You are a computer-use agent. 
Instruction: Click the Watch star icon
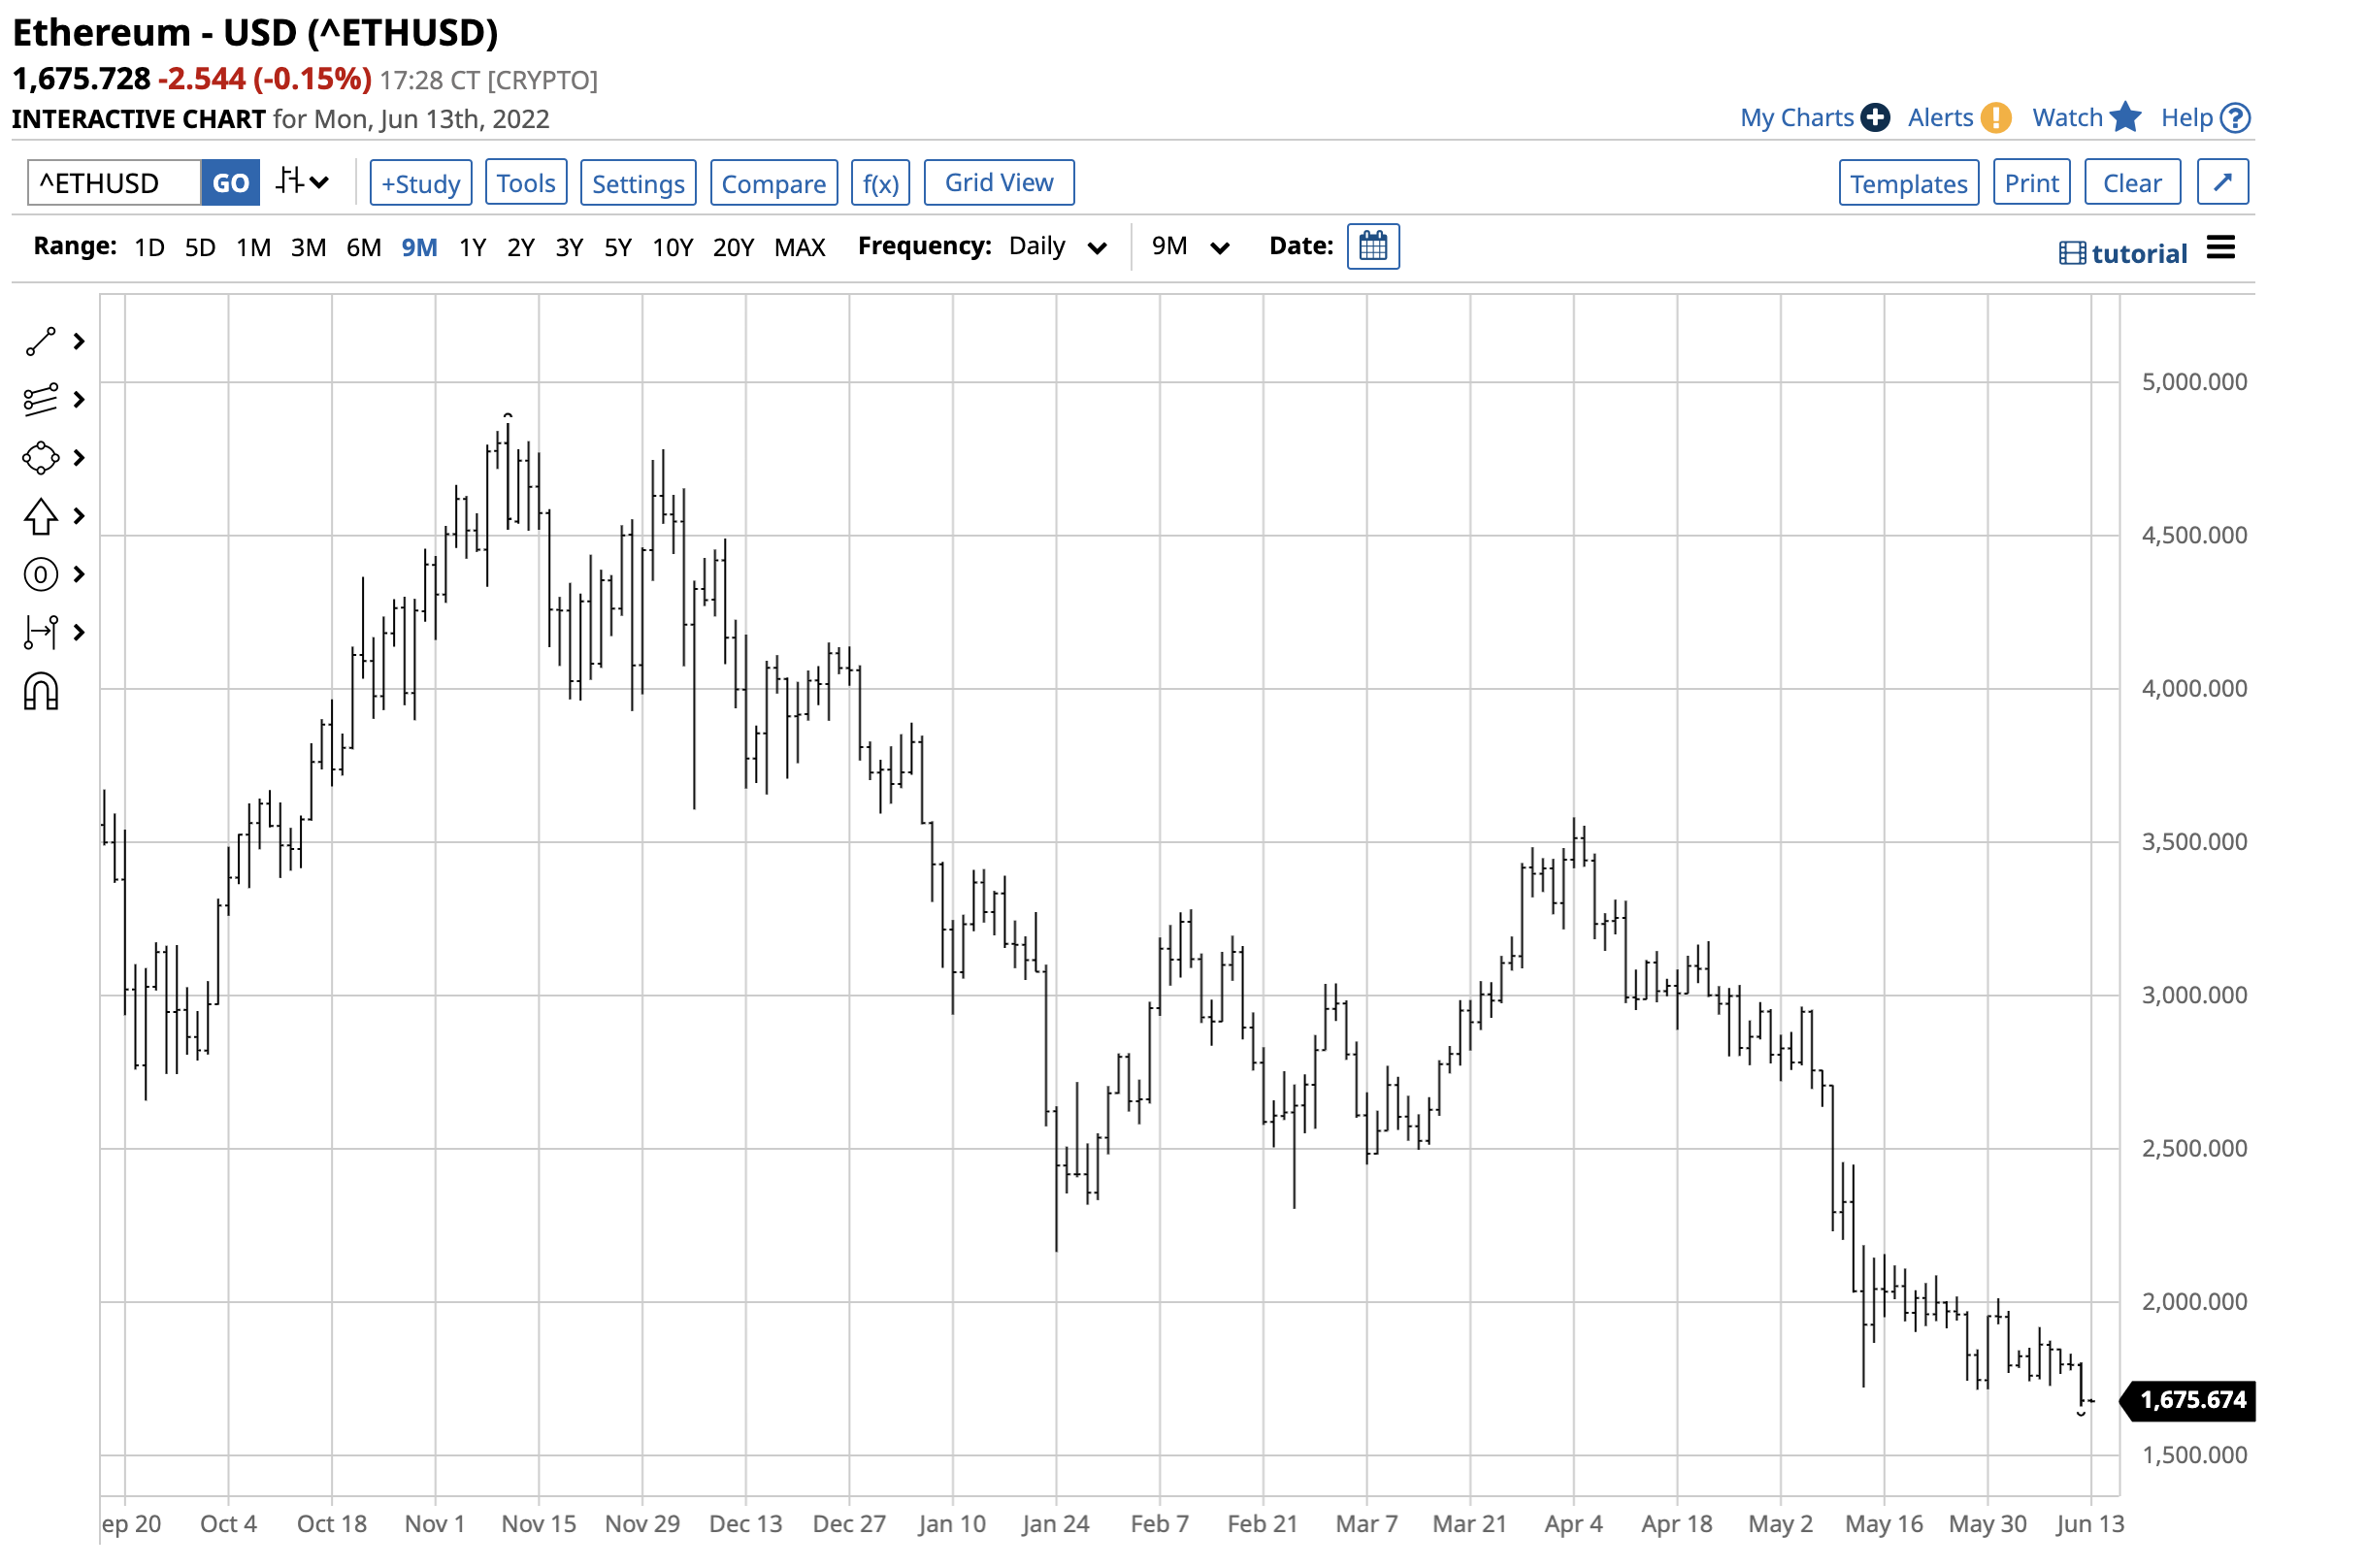[x=2125, y=117]
